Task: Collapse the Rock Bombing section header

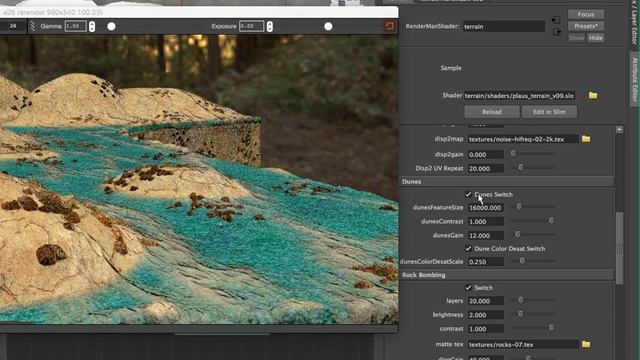Action: pos(506,275)
